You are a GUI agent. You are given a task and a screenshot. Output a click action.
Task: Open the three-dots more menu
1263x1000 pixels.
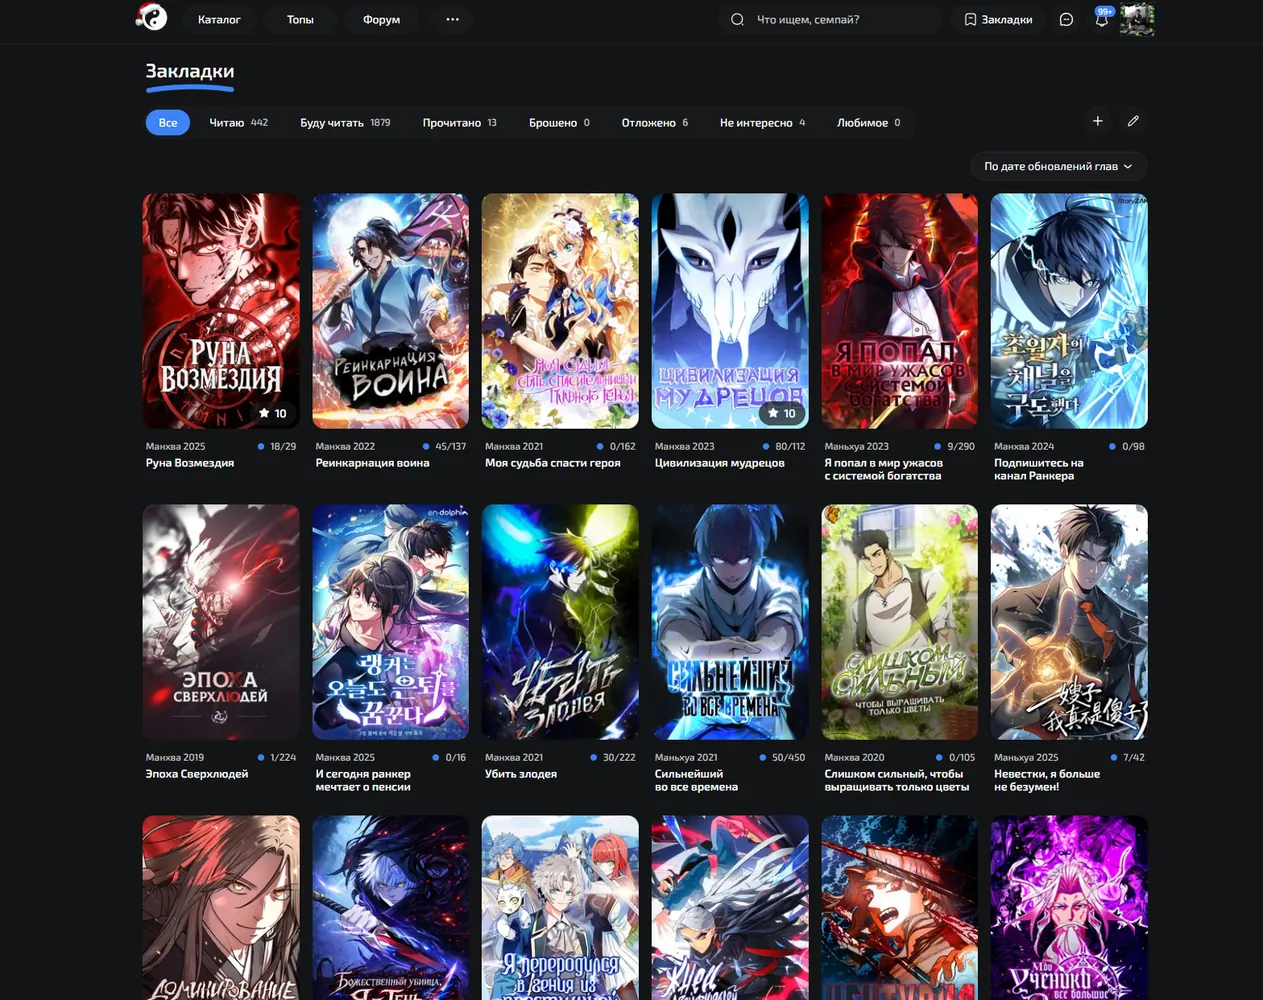click(x=452, y=19)
